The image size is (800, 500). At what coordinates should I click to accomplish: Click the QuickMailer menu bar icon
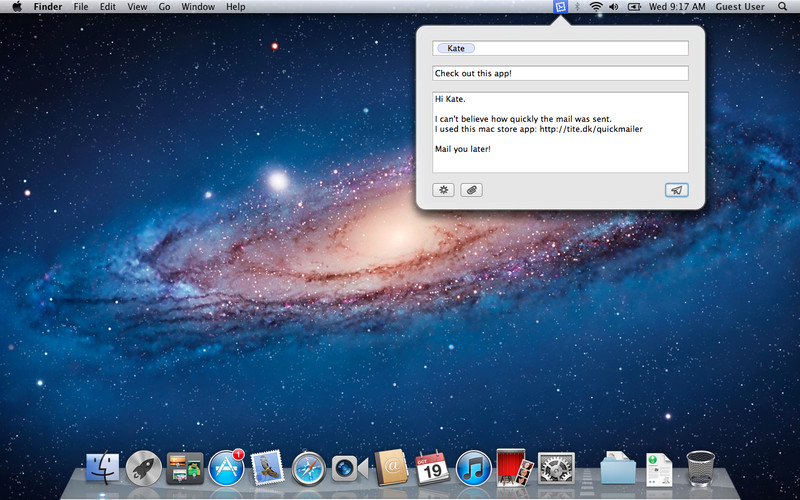coord(560,7)
